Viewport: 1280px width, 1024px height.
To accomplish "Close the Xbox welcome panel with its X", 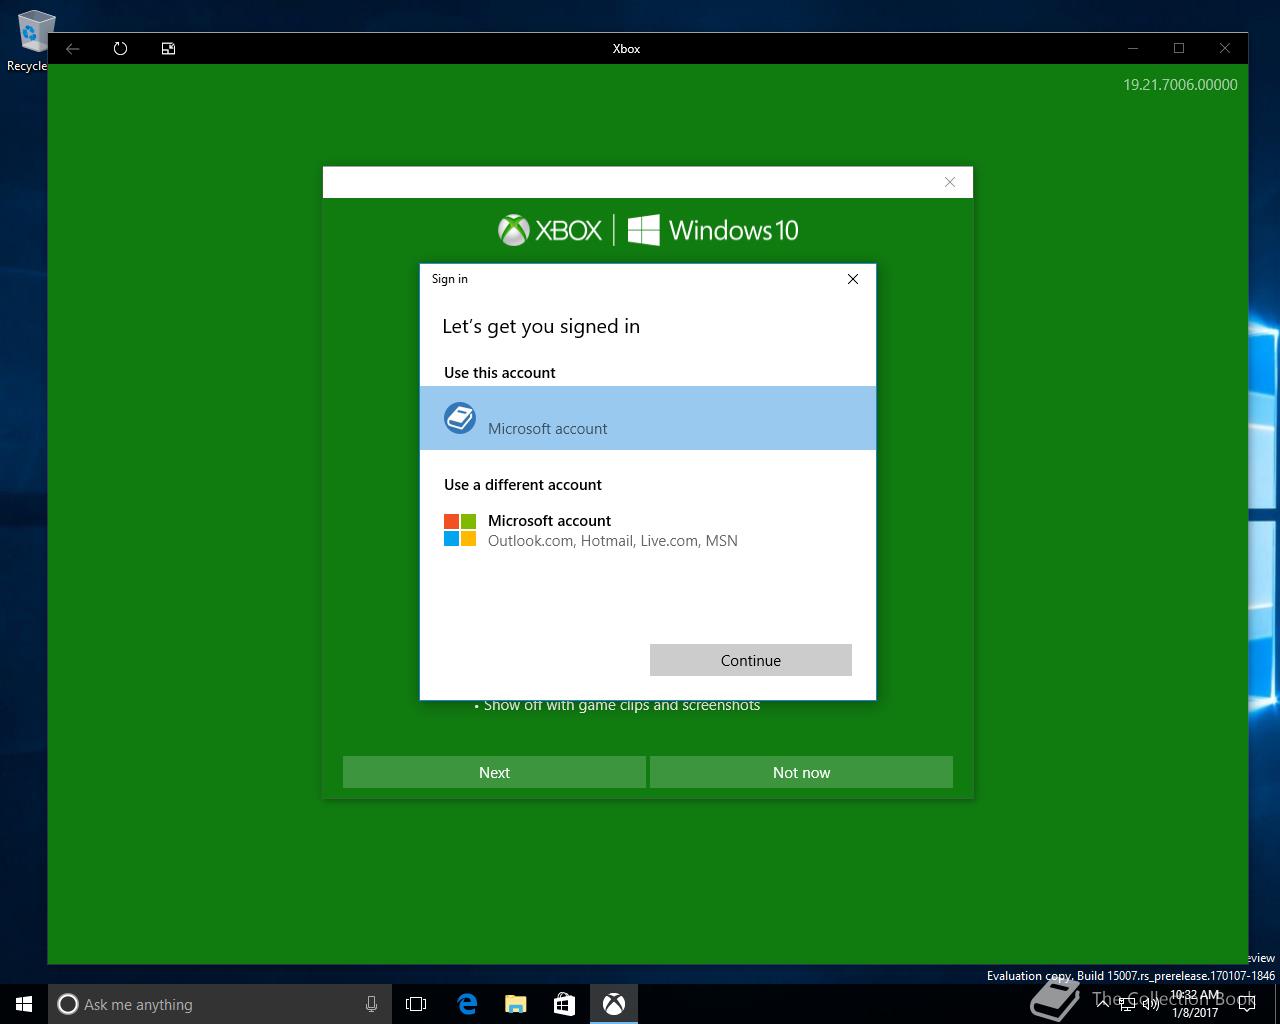I will coord(950,182).
